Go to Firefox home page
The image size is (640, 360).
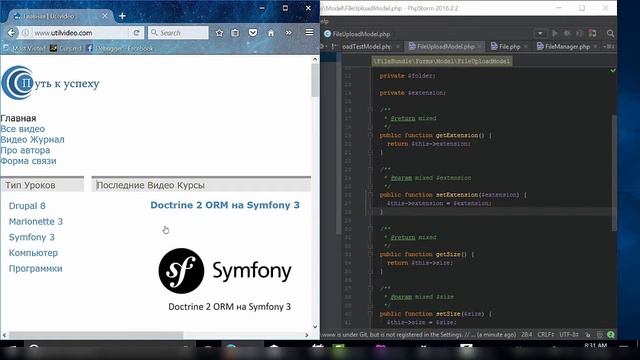coord(271,33)
